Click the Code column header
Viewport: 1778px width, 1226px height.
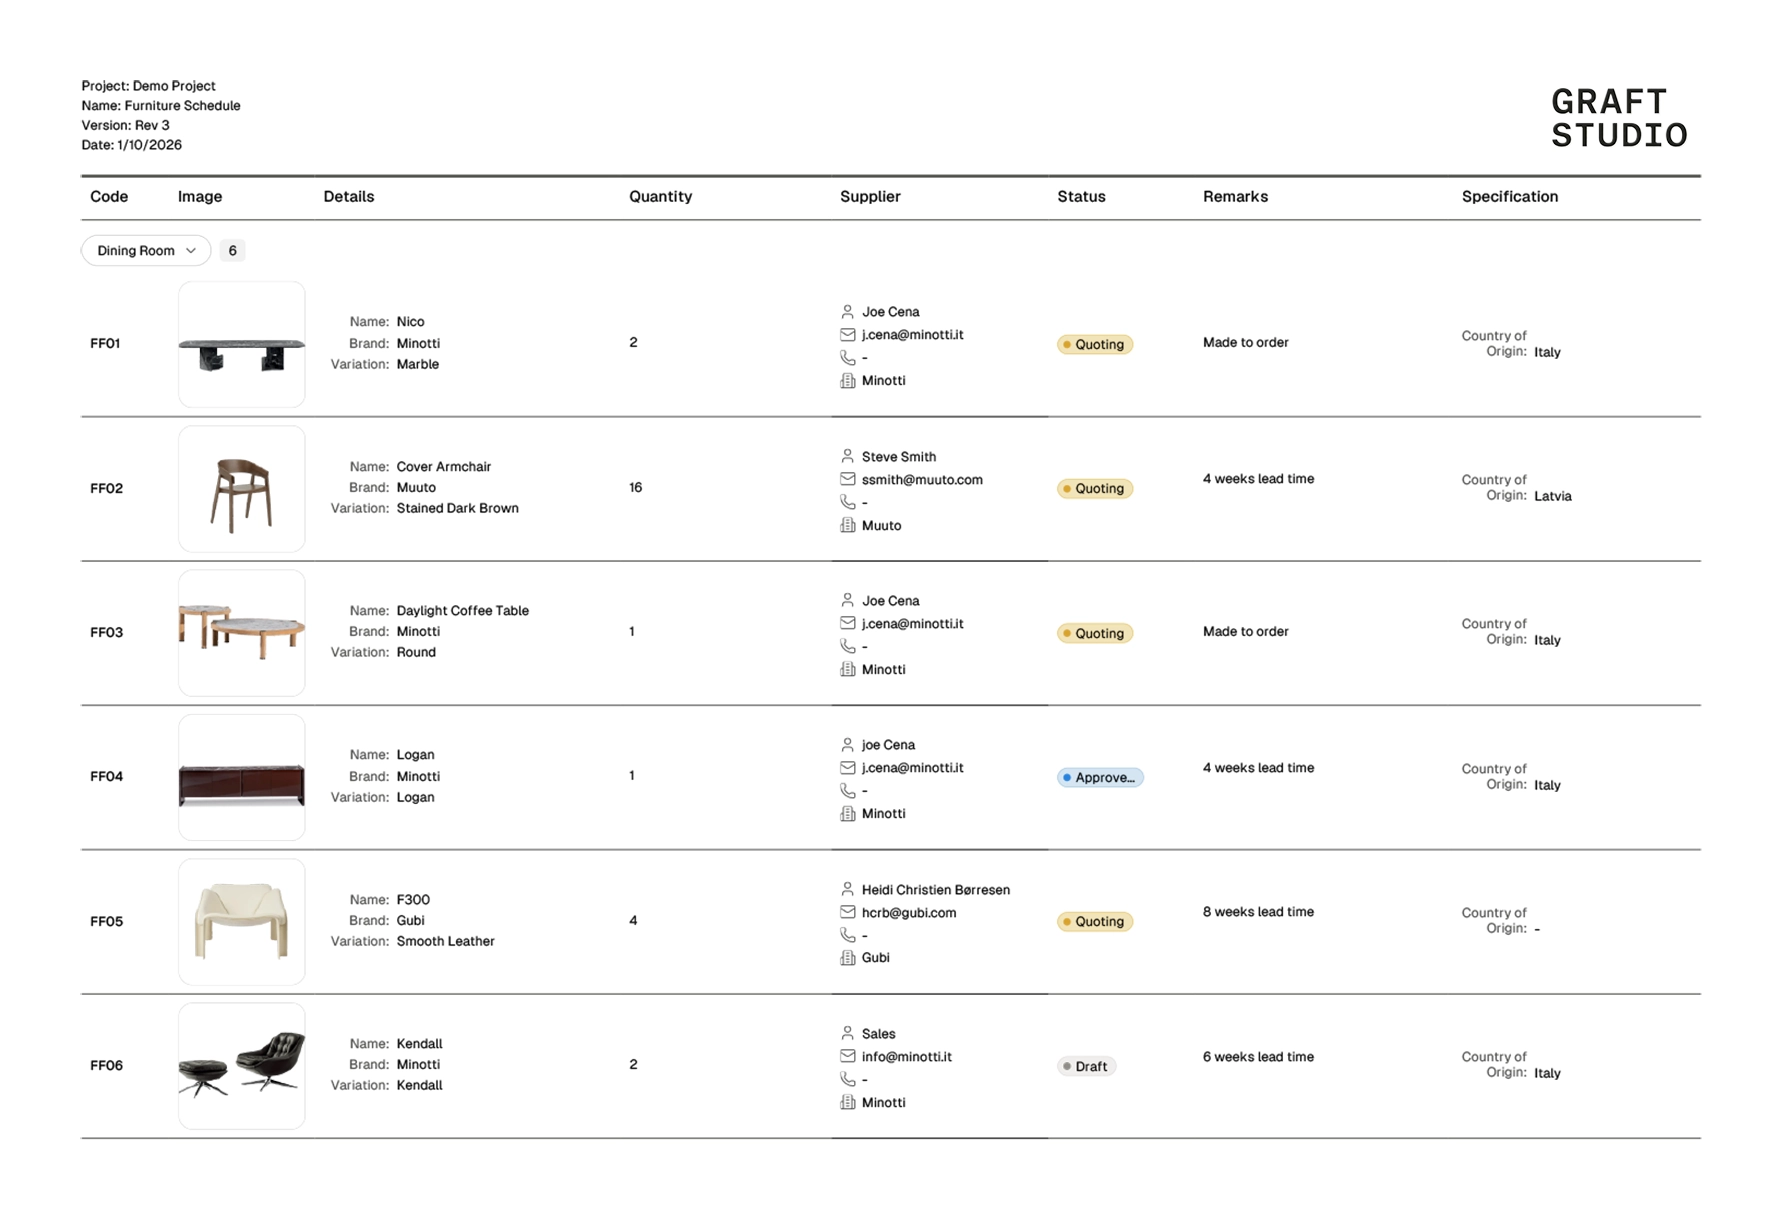pos(109,197)
